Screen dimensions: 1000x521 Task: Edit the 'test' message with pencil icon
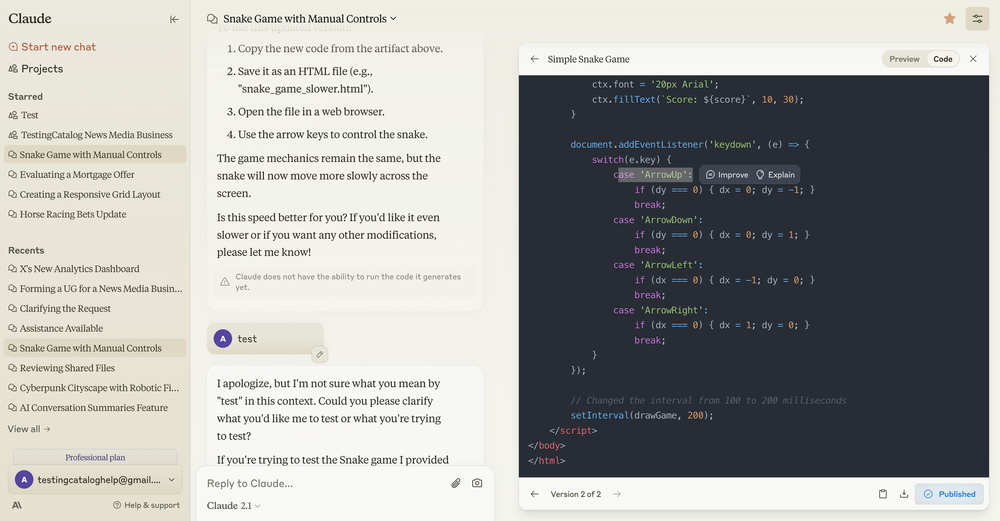tap(319, 354)
